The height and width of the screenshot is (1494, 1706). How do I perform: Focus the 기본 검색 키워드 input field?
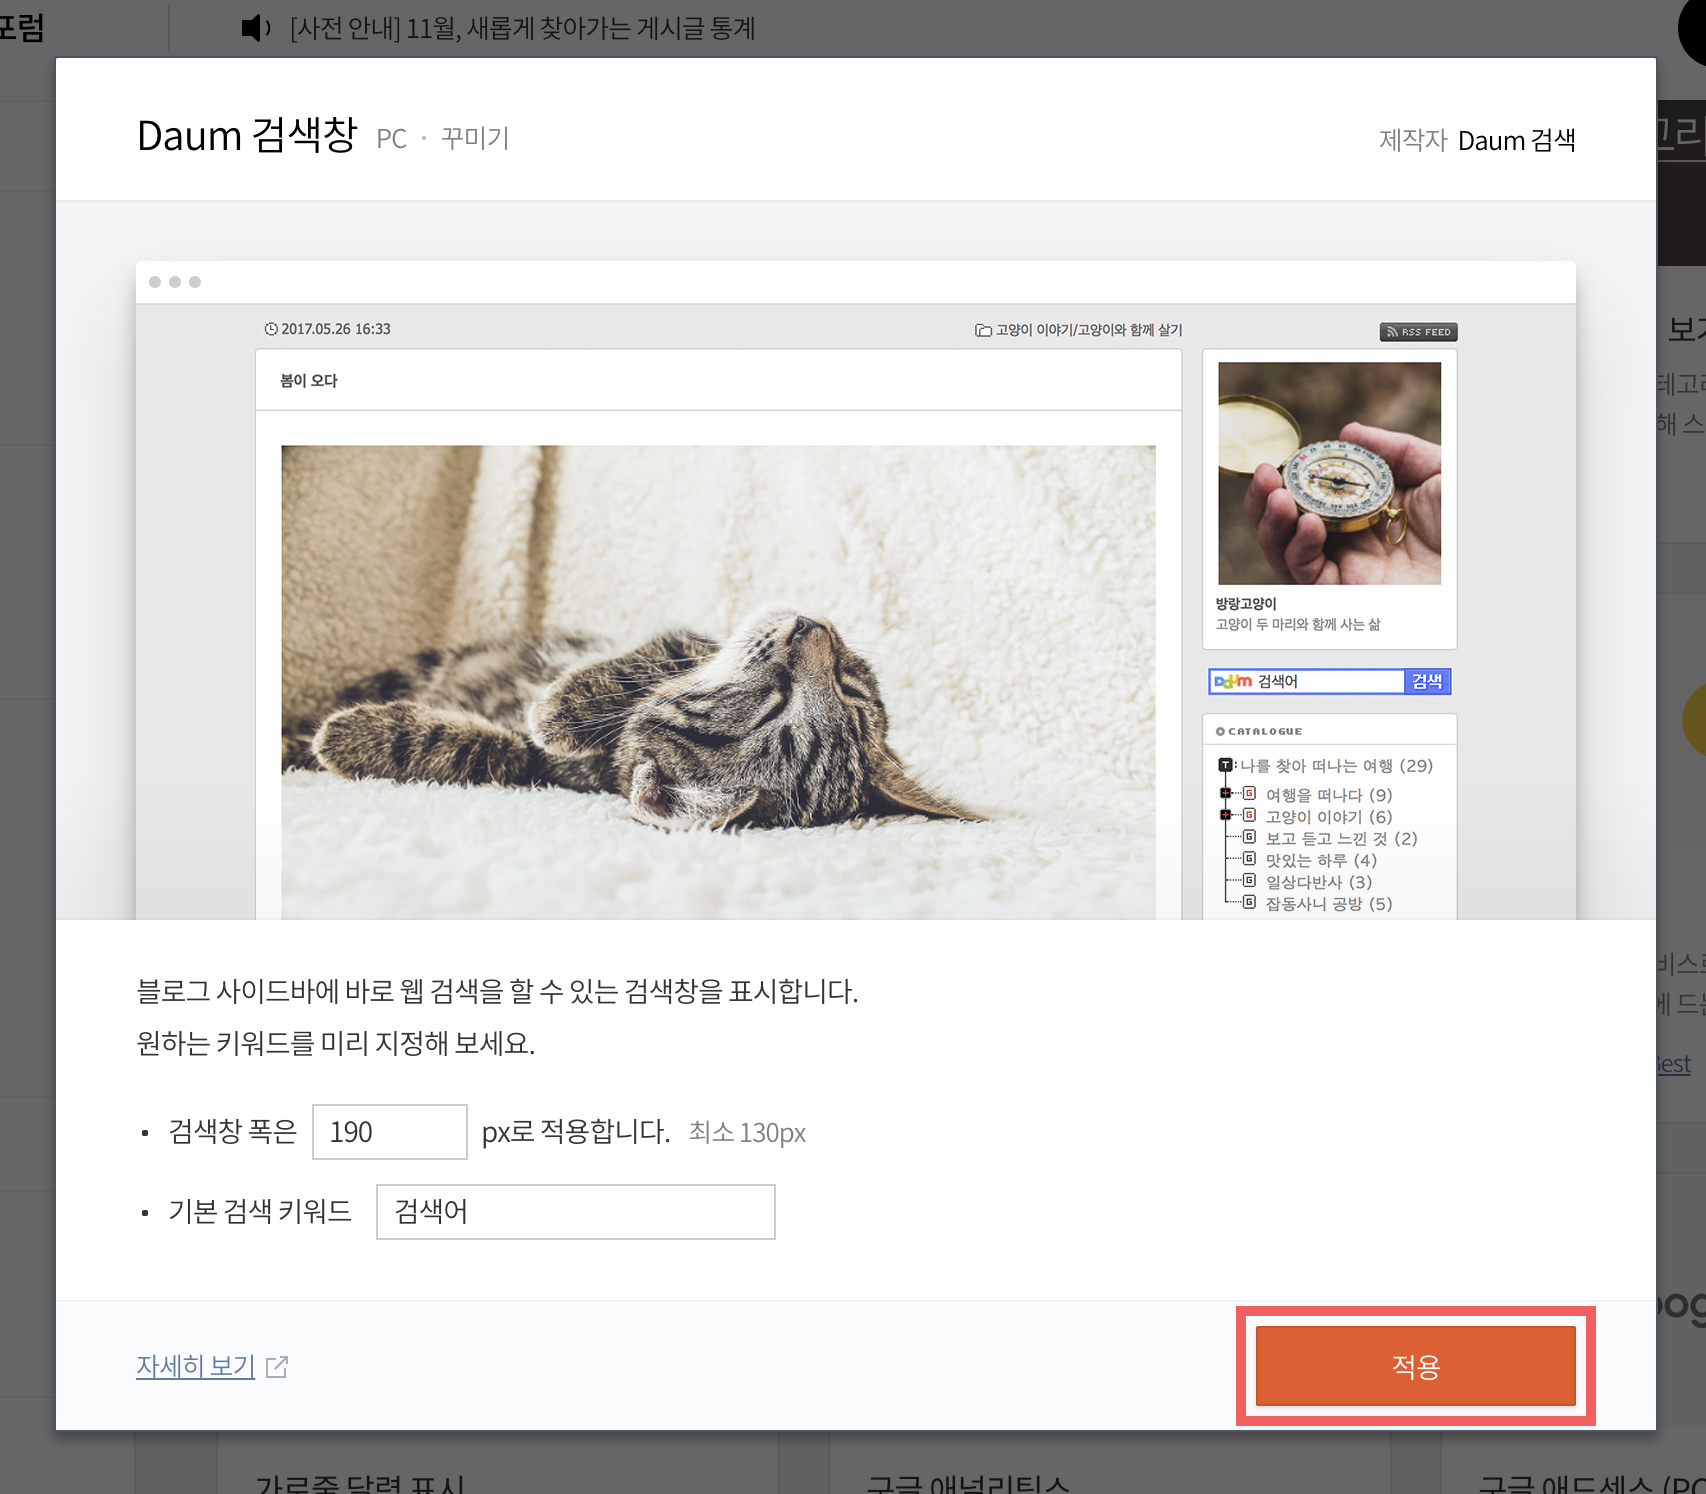[x=576, y=1212]
